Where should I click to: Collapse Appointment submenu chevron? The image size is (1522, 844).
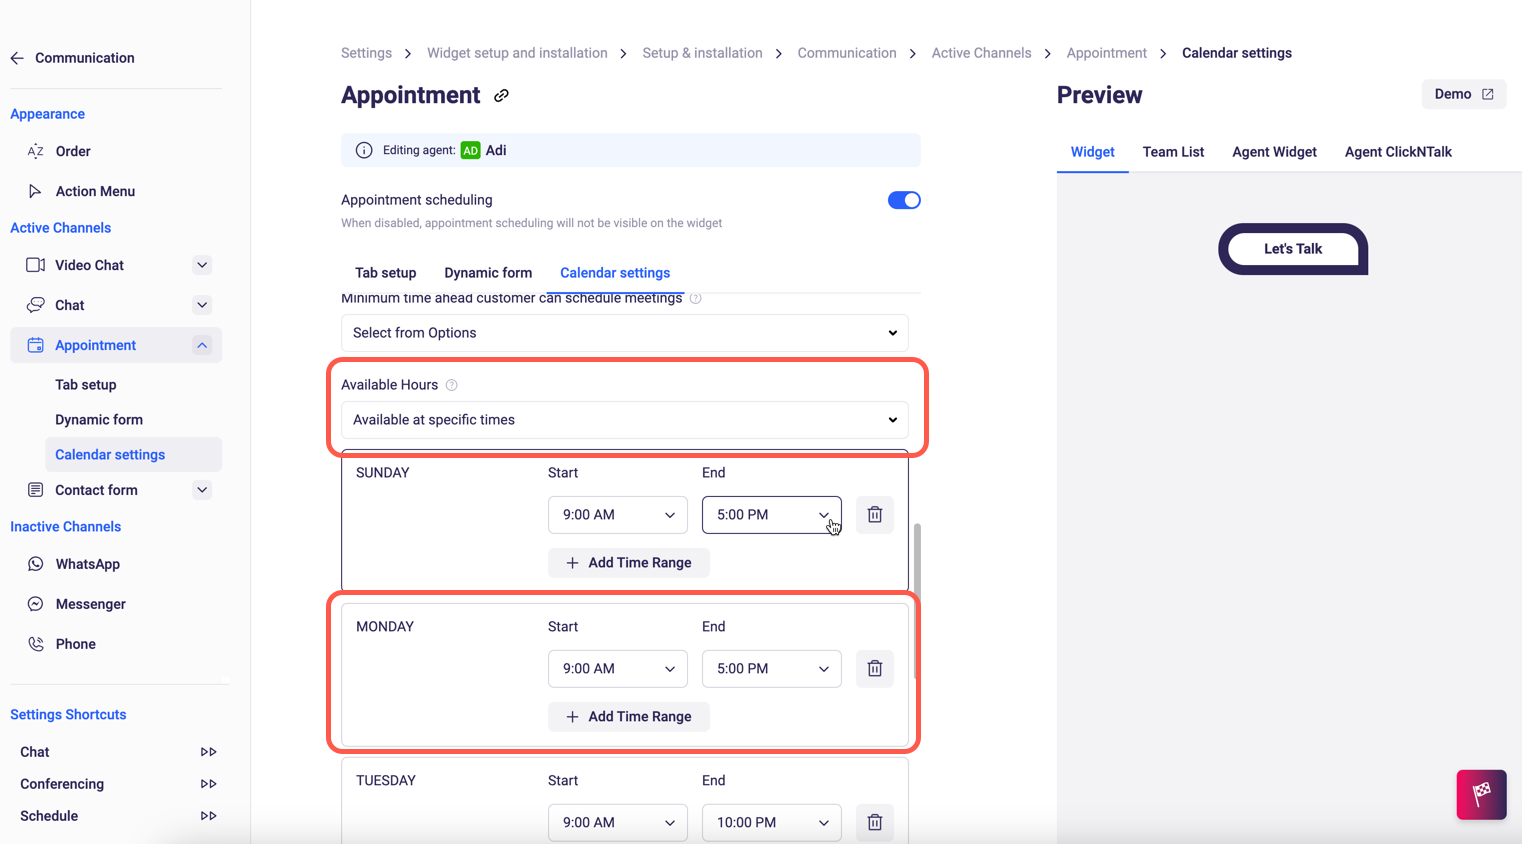[202, 345]
